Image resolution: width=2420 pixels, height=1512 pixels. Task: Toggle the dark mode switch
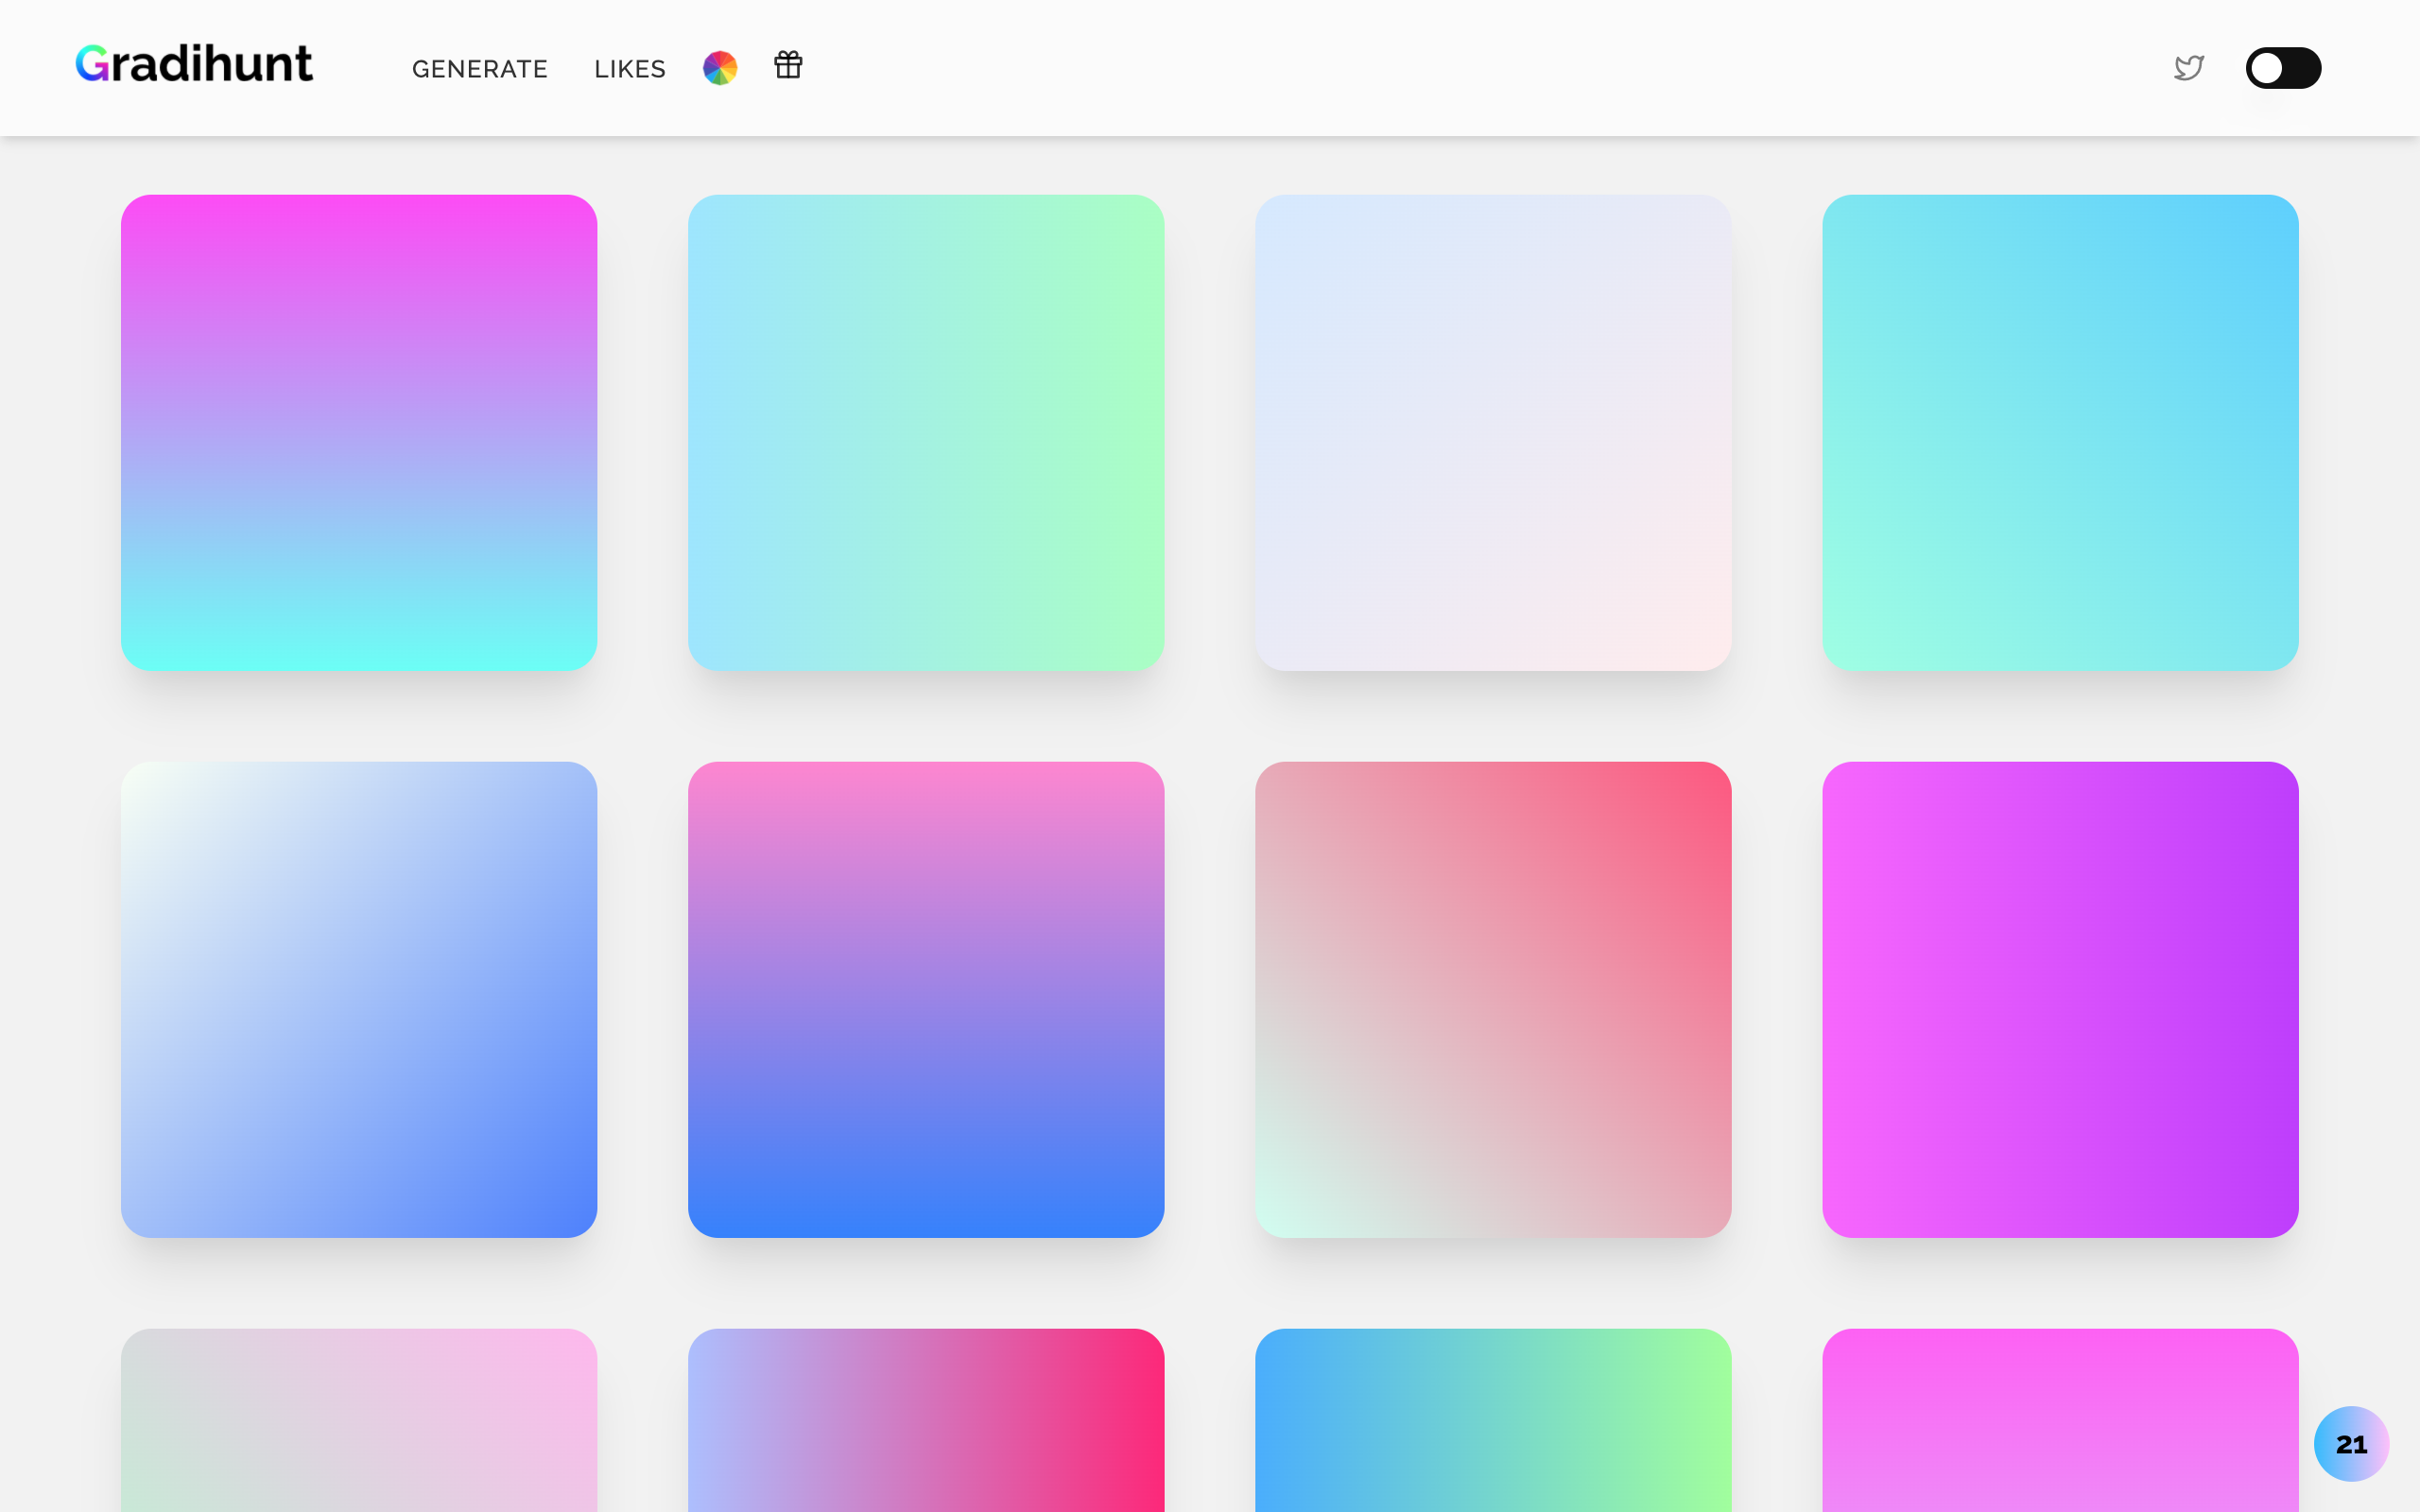pos(2282,68)
